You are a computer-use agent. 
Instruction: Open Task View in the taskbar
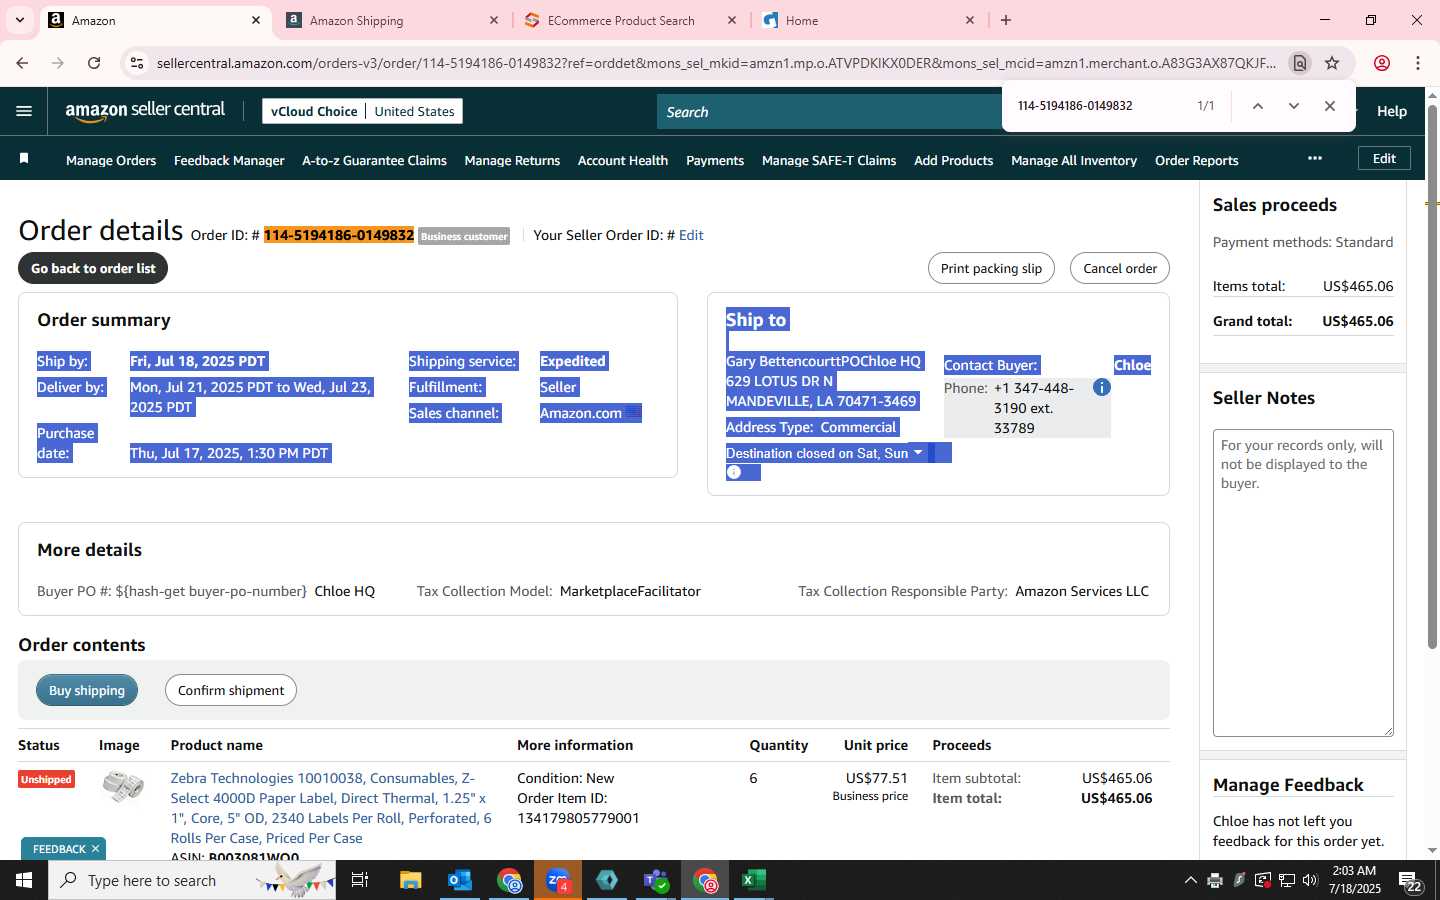360,880
